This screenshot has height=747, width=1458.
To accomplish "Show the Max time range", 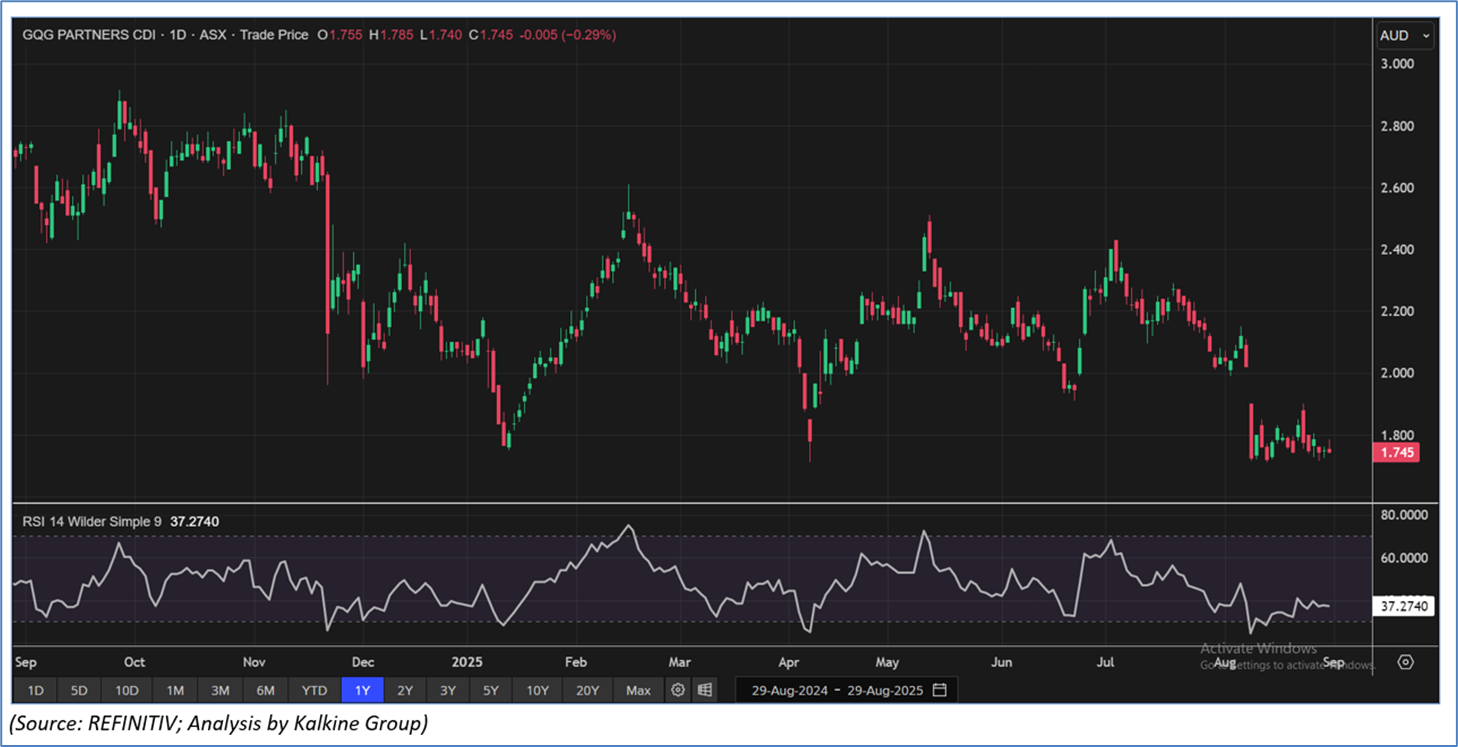I will 638,690.
